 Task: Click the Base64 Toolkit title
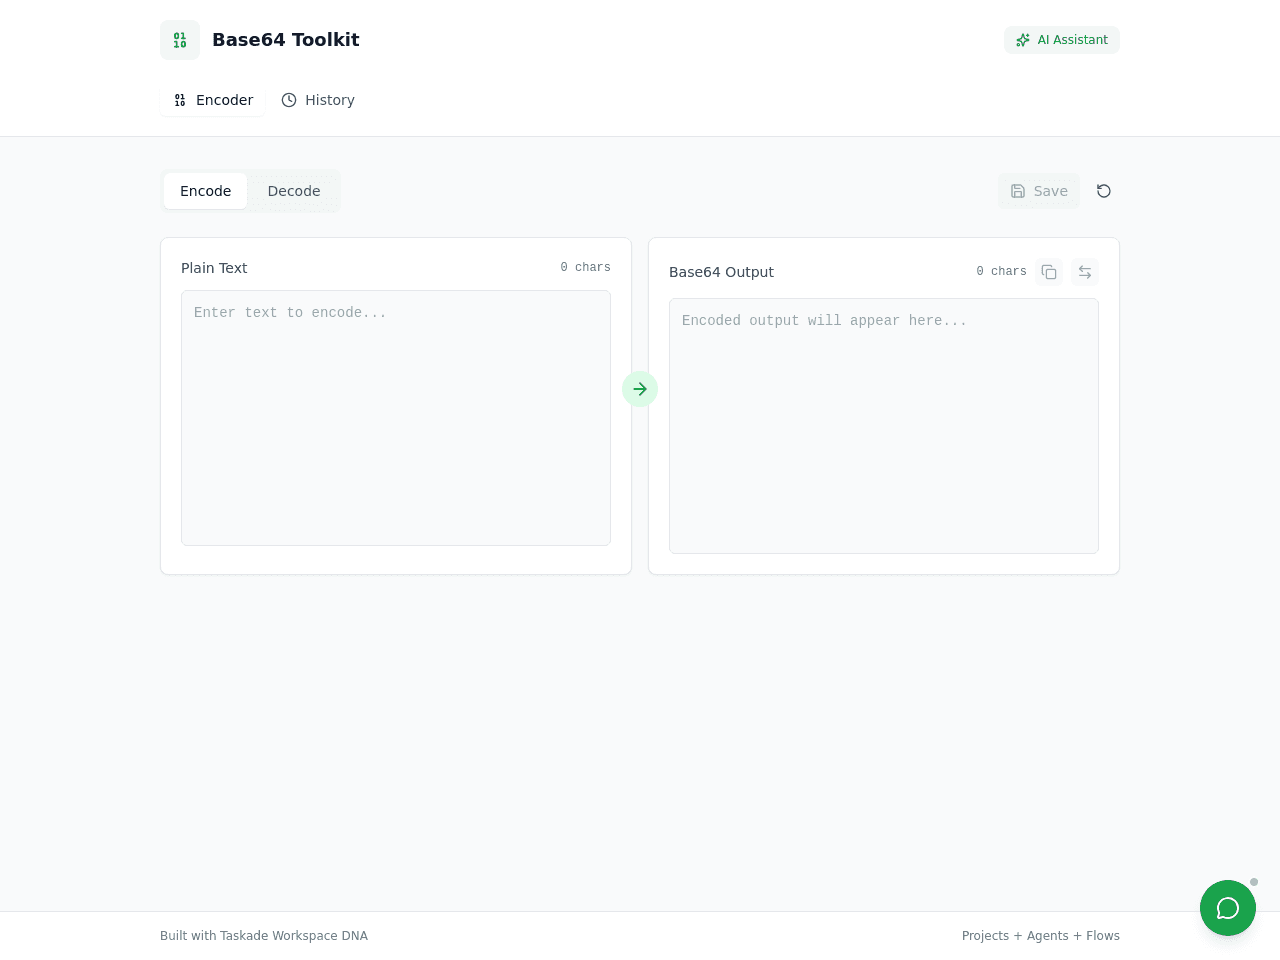tap(286, 40)
